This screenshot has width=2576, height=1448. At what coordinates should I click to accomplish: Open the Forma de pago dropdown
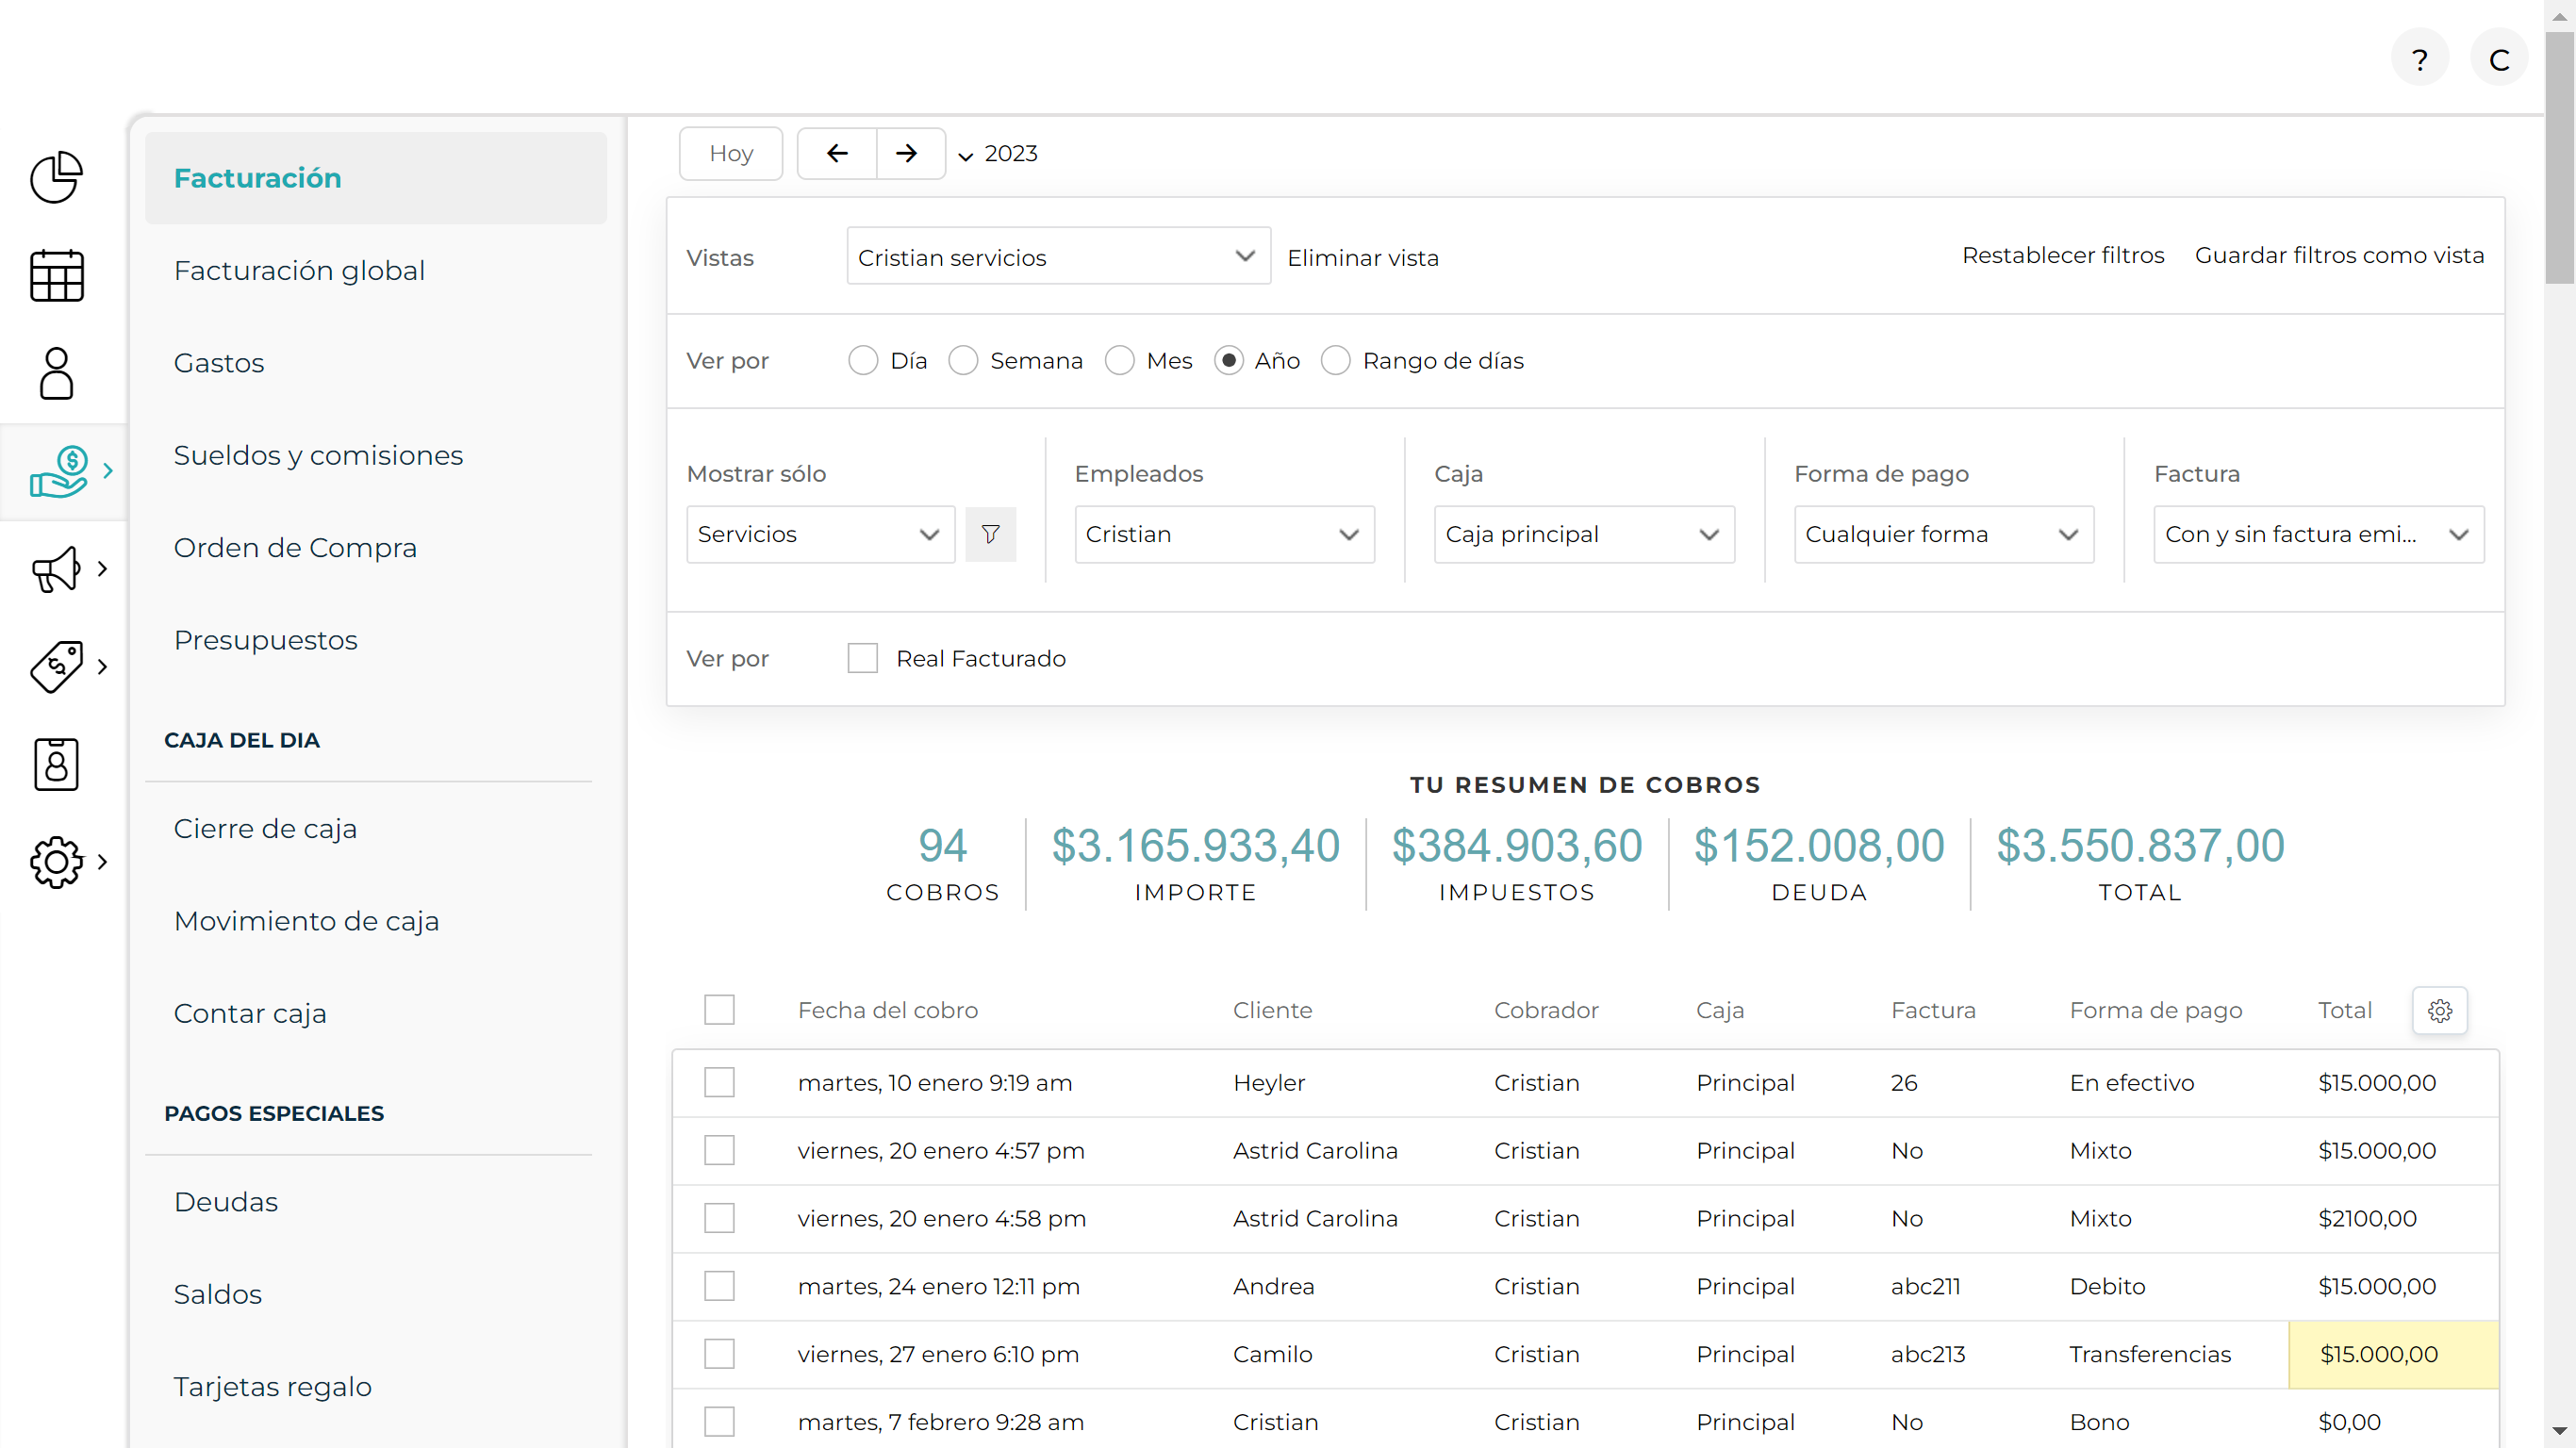[1943, 534]
